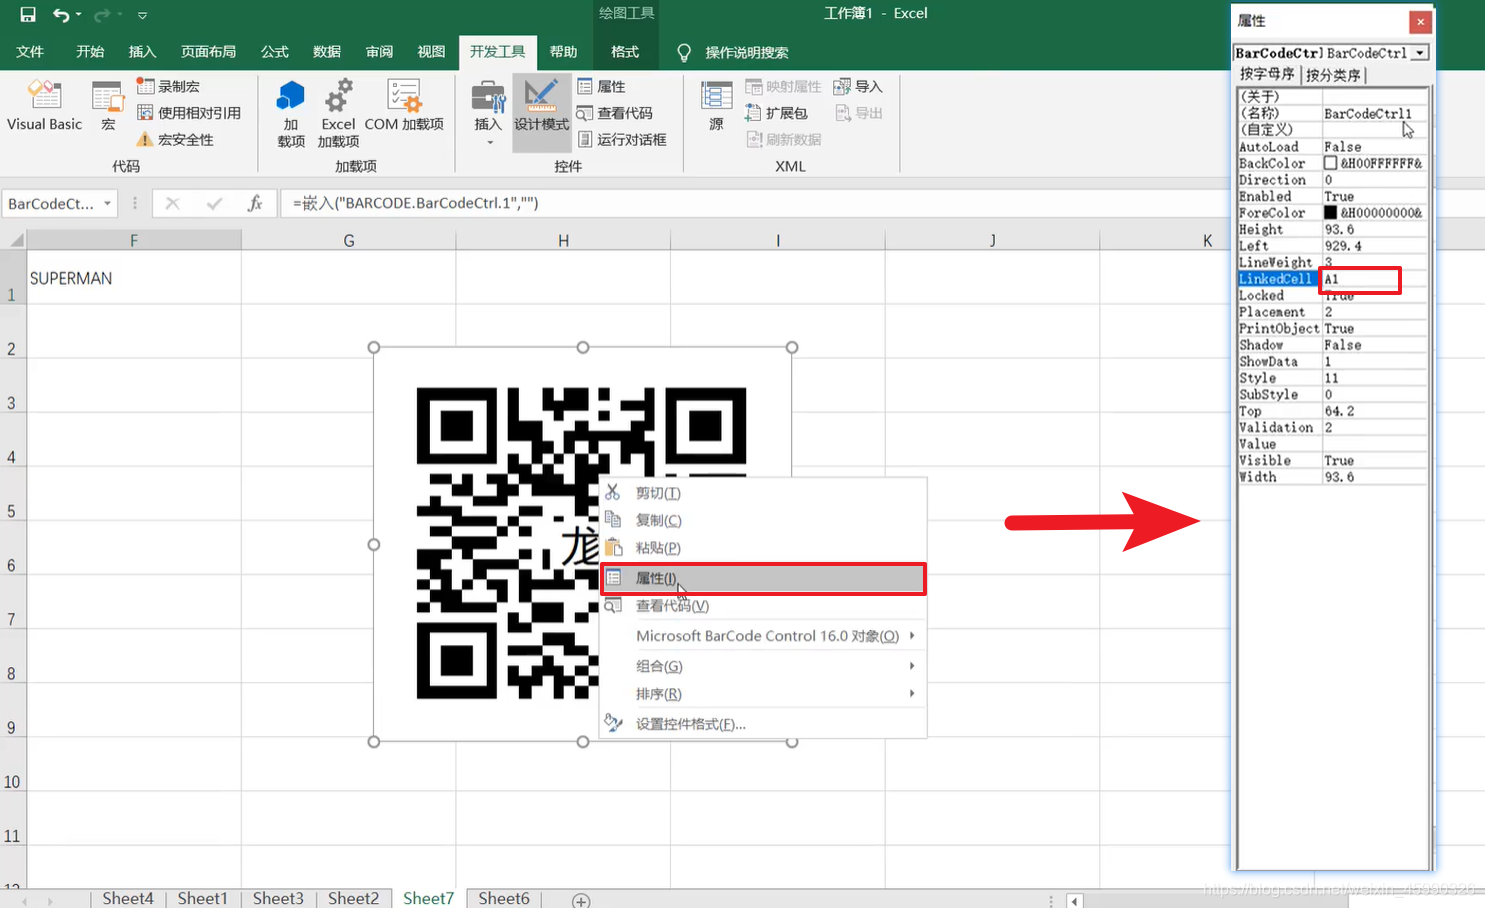The image size is (1485, 908).
Task: Open the 文件 tab
Action: point(30,52)
